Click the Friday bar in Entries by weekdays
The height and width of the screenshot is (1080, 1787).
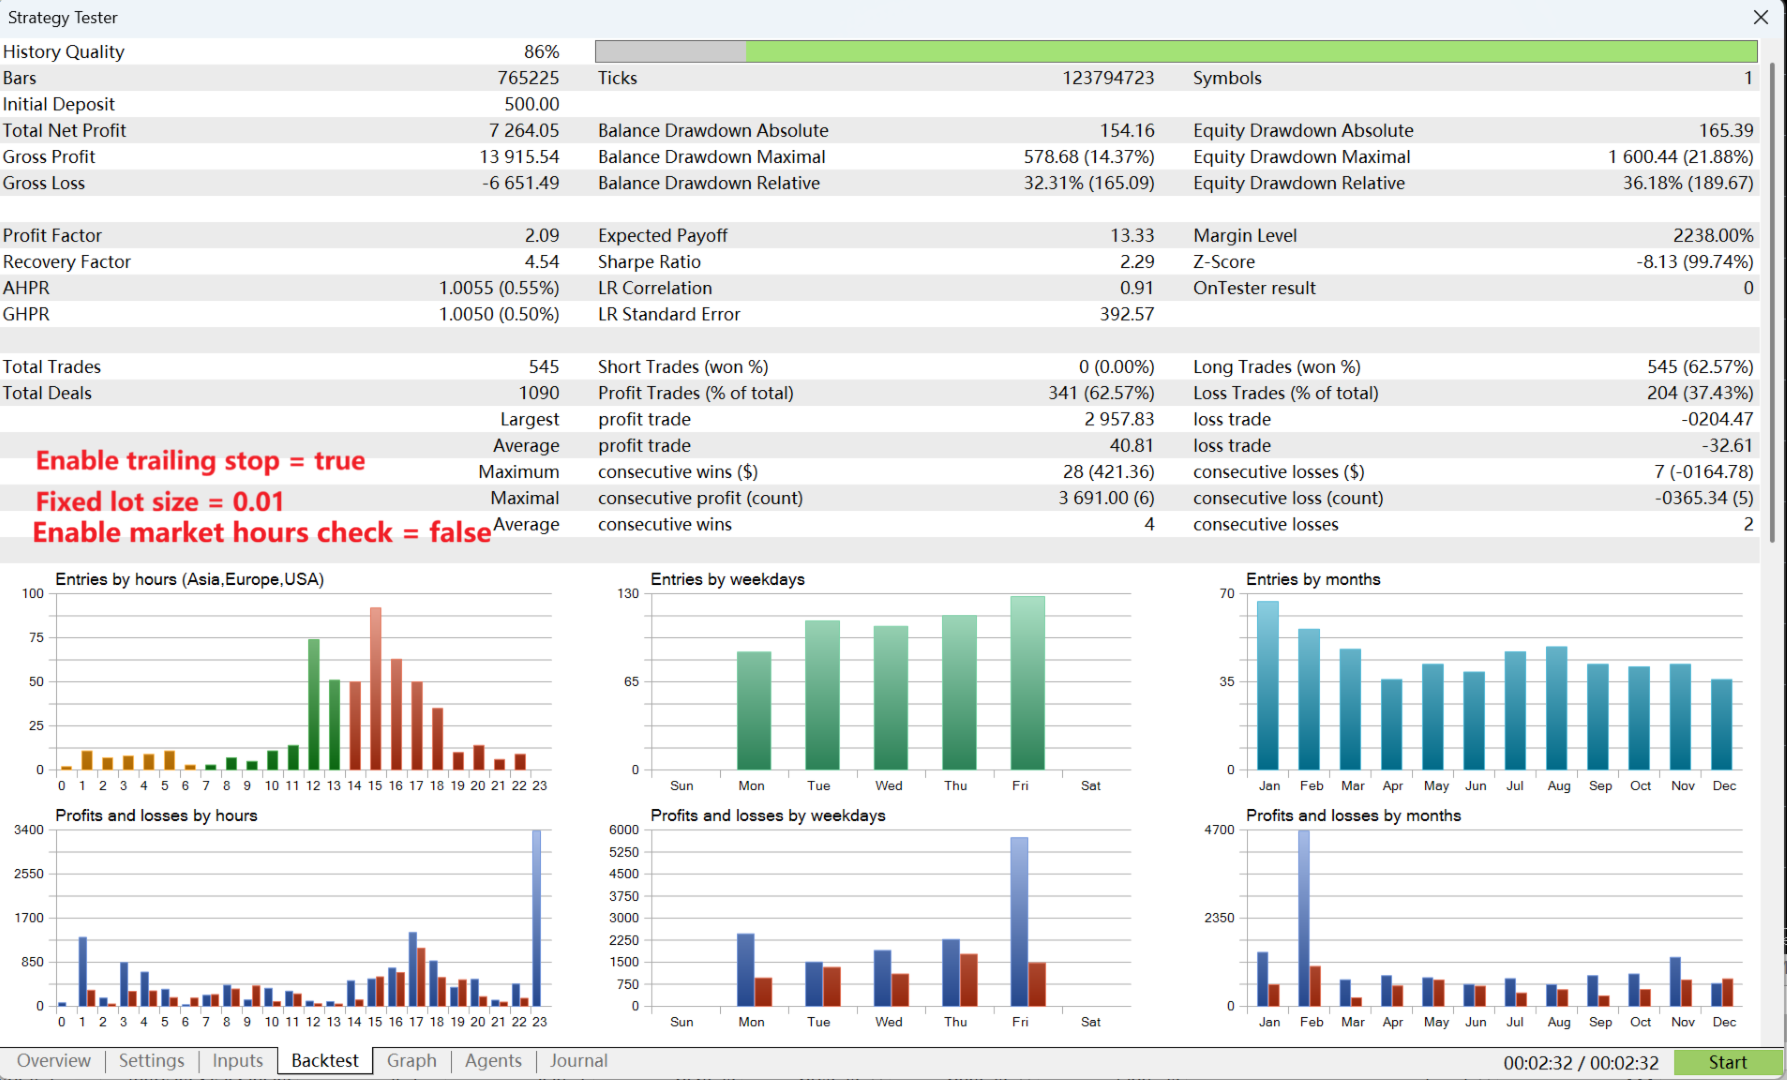[1027, 683]
